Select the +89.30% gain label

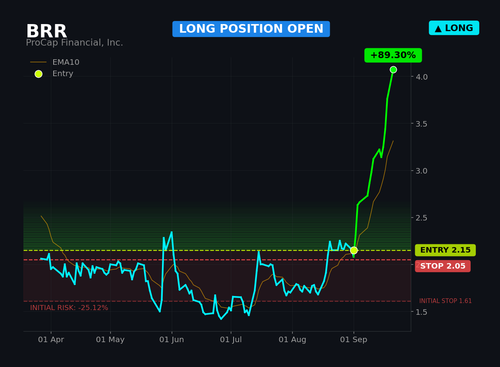(x=393, y=55)
